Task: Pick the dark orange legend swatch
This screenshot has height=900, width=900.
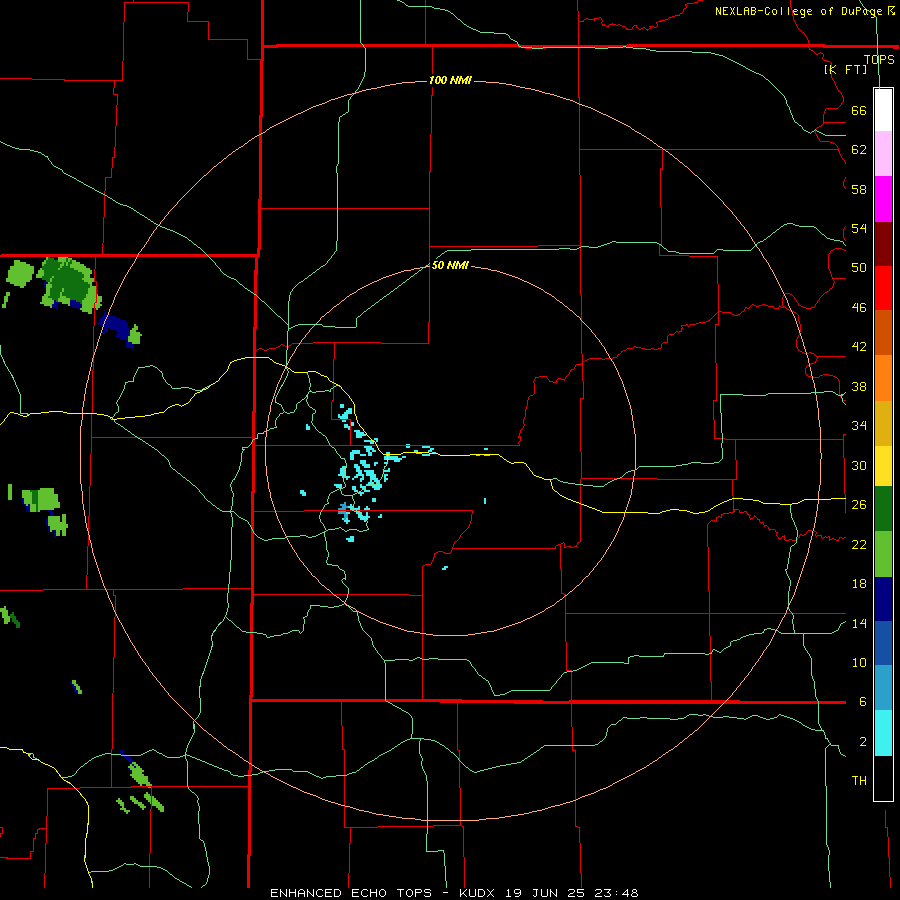Action: 883,332
